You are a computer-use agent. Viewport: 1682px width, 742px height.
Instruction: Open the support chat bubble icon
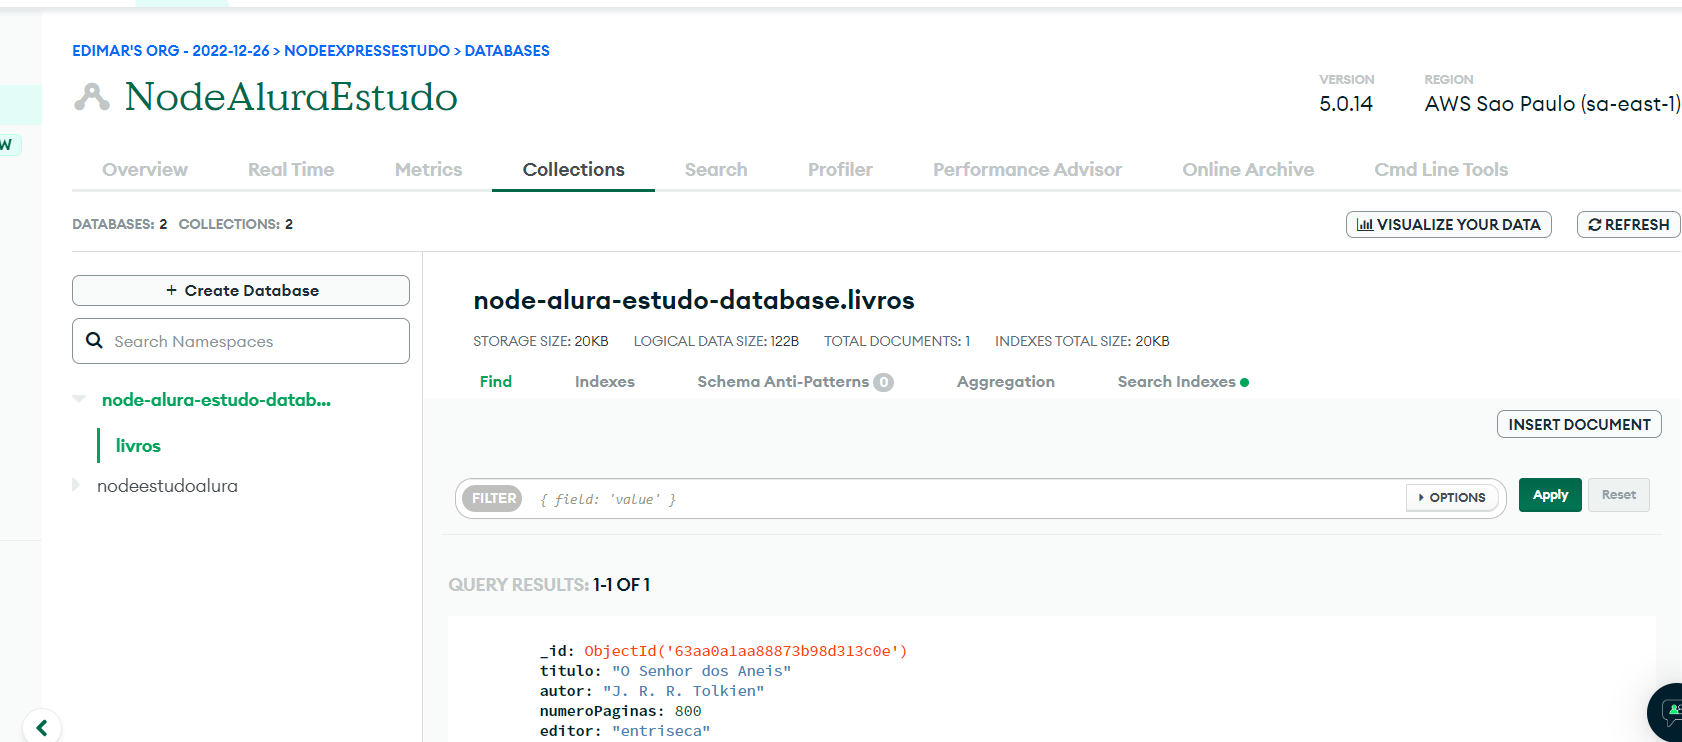(x=1668, y=712)
